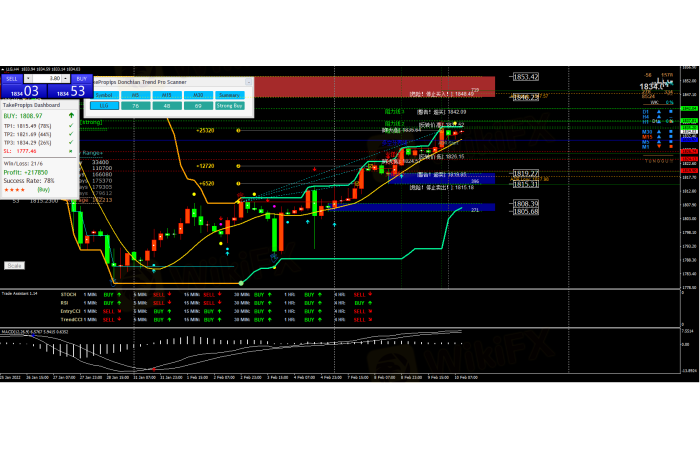
Task: Increase lot size with the stepper arrows
Action: (x=65, y=76)
